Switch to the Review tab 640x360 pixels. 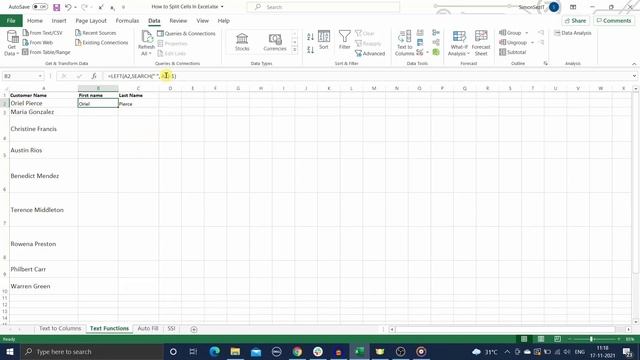(178, 20)
